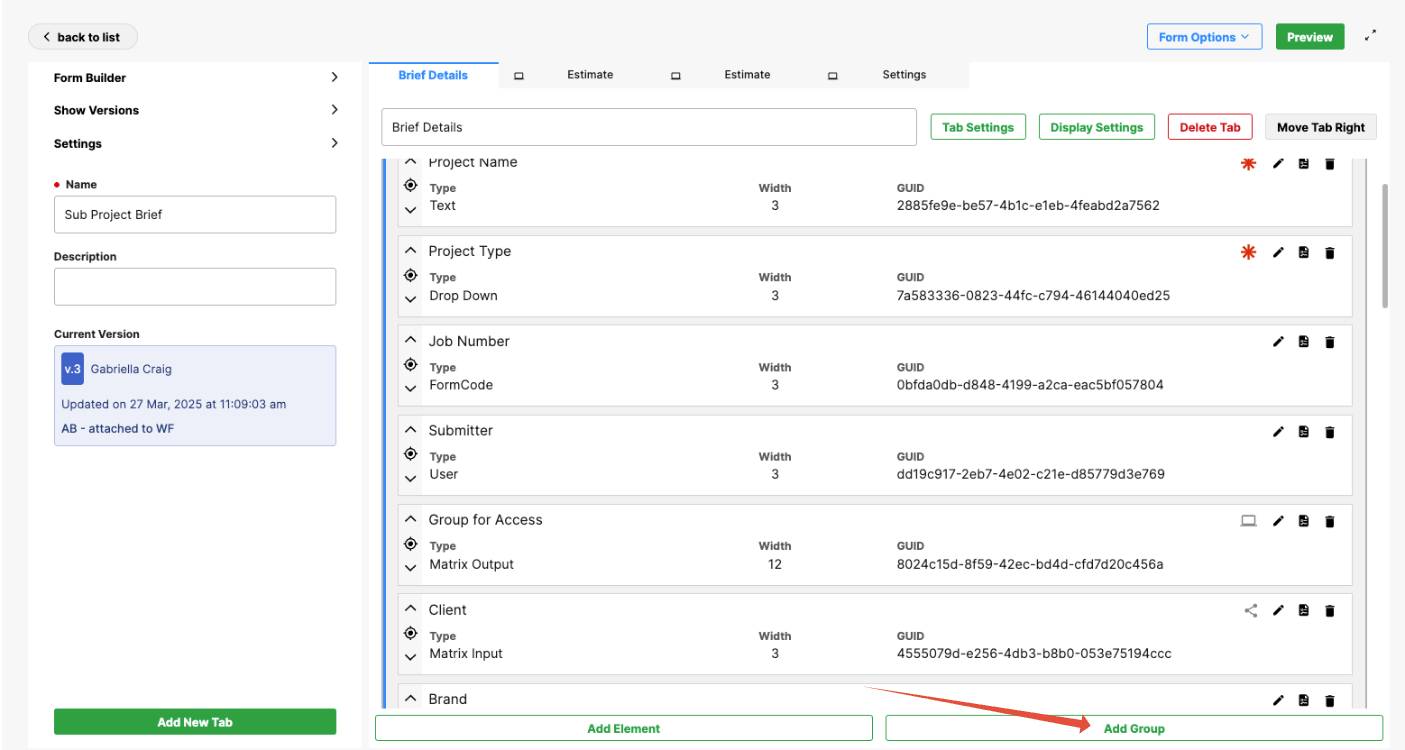The image size is (1405, 750).
Task: Click the down arrow on Job Number row
Action: [x=410, y=389]
